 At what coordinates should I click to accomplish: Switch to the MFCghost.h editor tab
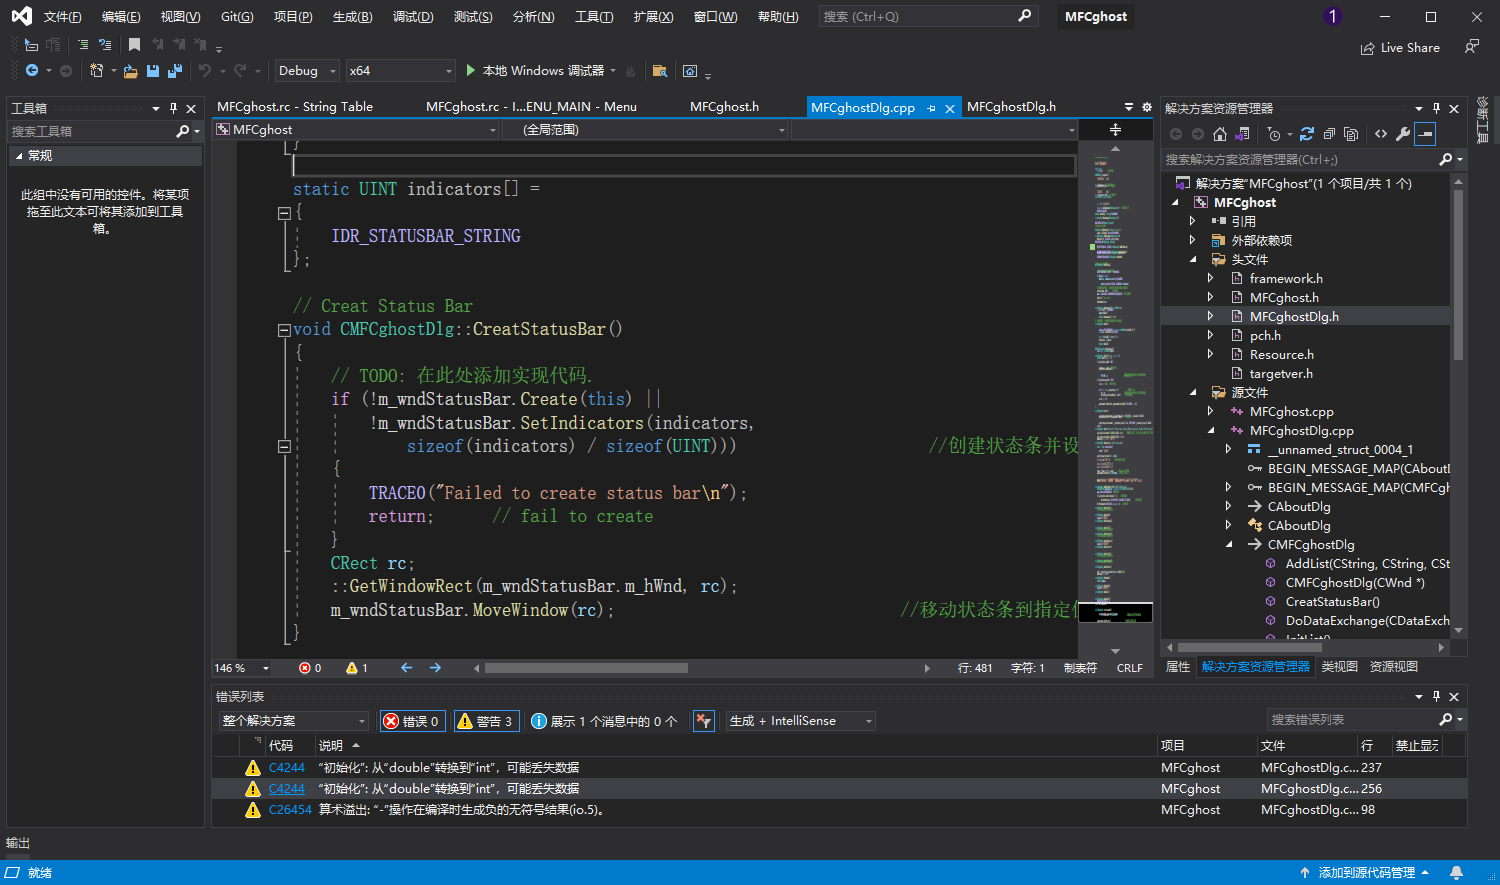coord(724,107)
